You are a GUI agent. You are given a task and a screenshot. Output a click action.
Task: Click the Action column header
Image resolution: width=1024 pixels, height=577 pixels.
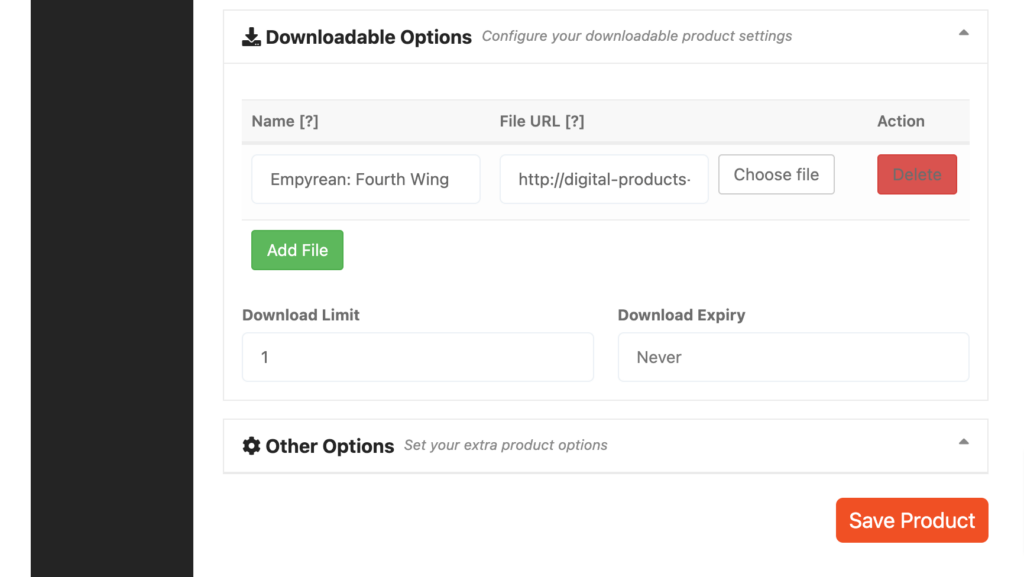pyautogui.click(x=900, y=121)
